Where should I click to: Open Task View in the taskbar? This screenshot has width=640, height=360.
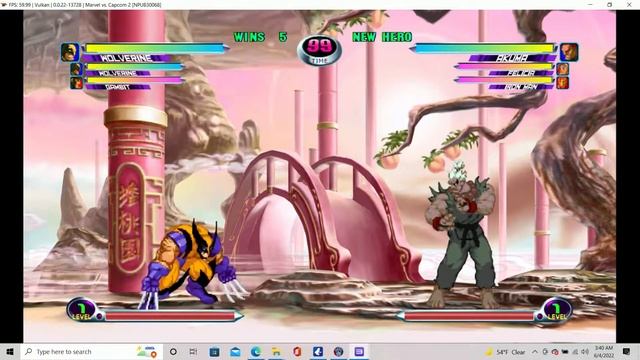pyautogui.click(x=193, y=351)
